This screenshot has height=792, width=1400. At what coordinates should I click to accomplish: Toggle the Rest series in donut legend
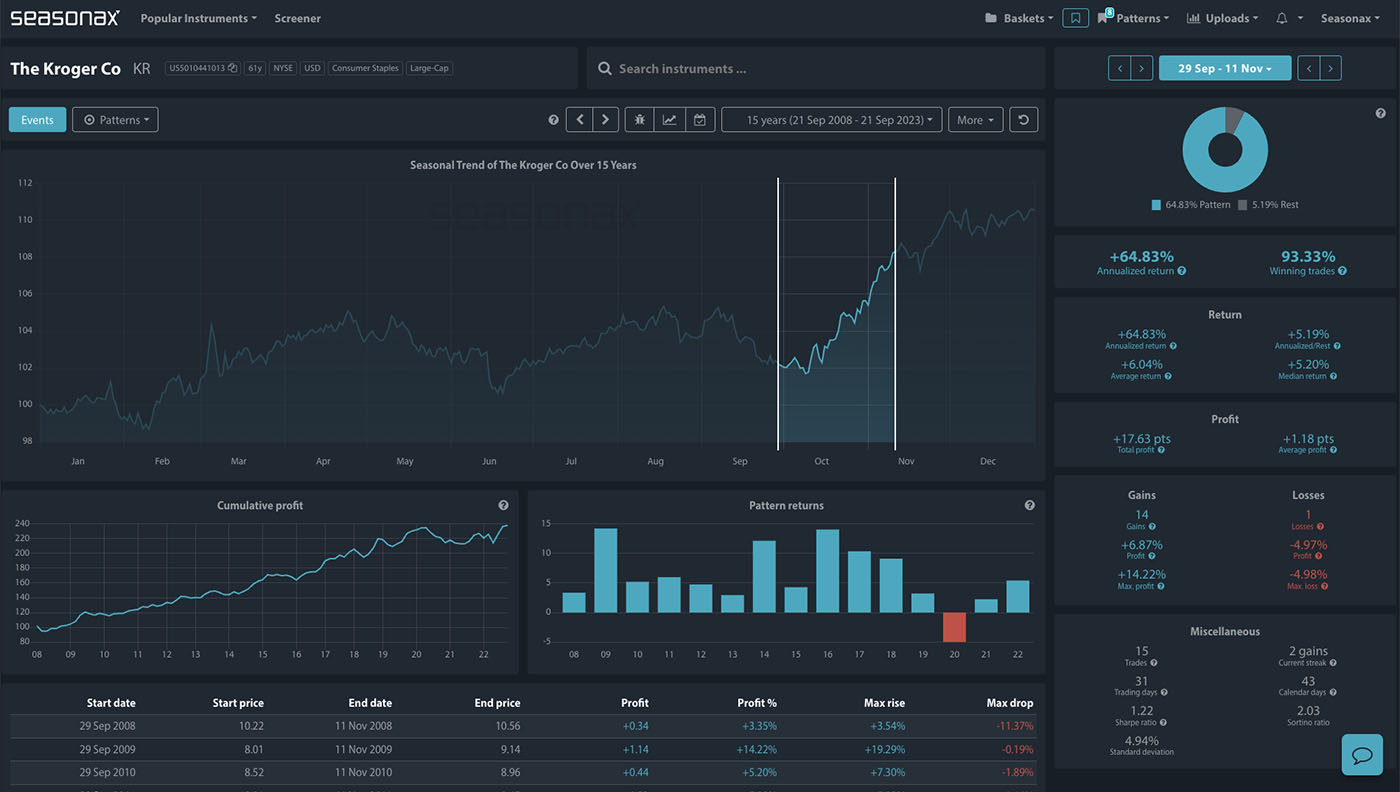(x=1268, y=205)
